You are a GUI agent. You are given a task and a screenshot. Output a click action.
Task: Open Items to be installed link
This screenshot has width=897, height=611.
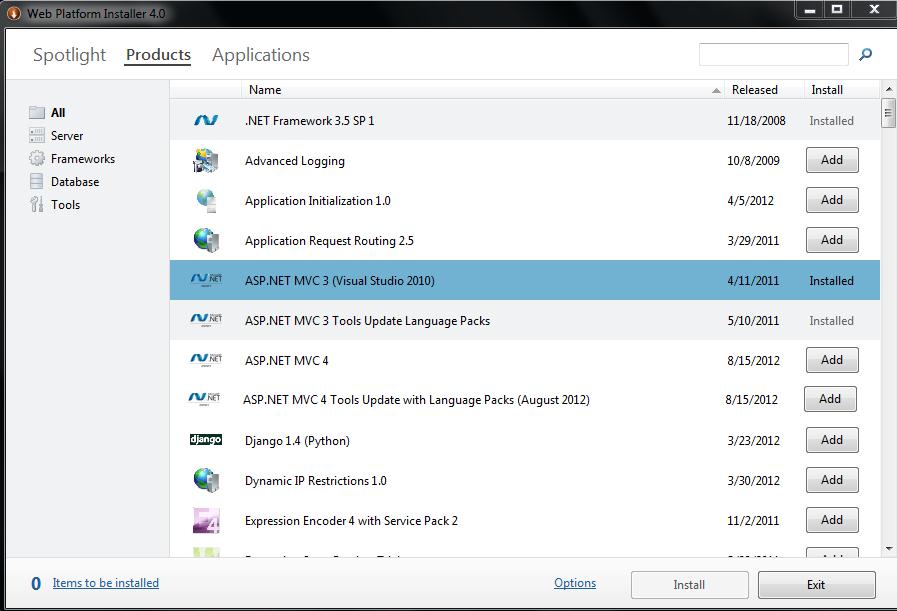[106, 583]
